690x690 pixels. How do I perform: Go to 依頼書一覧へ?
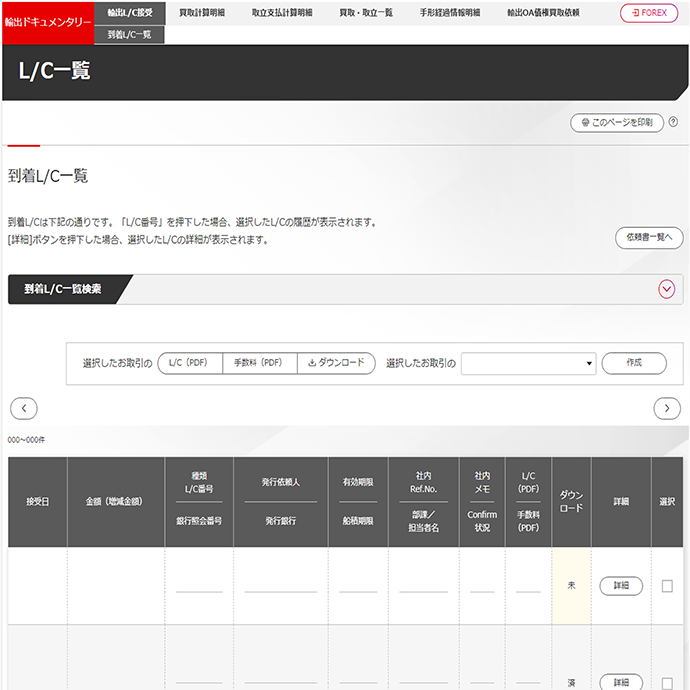(x=649, y=238)
